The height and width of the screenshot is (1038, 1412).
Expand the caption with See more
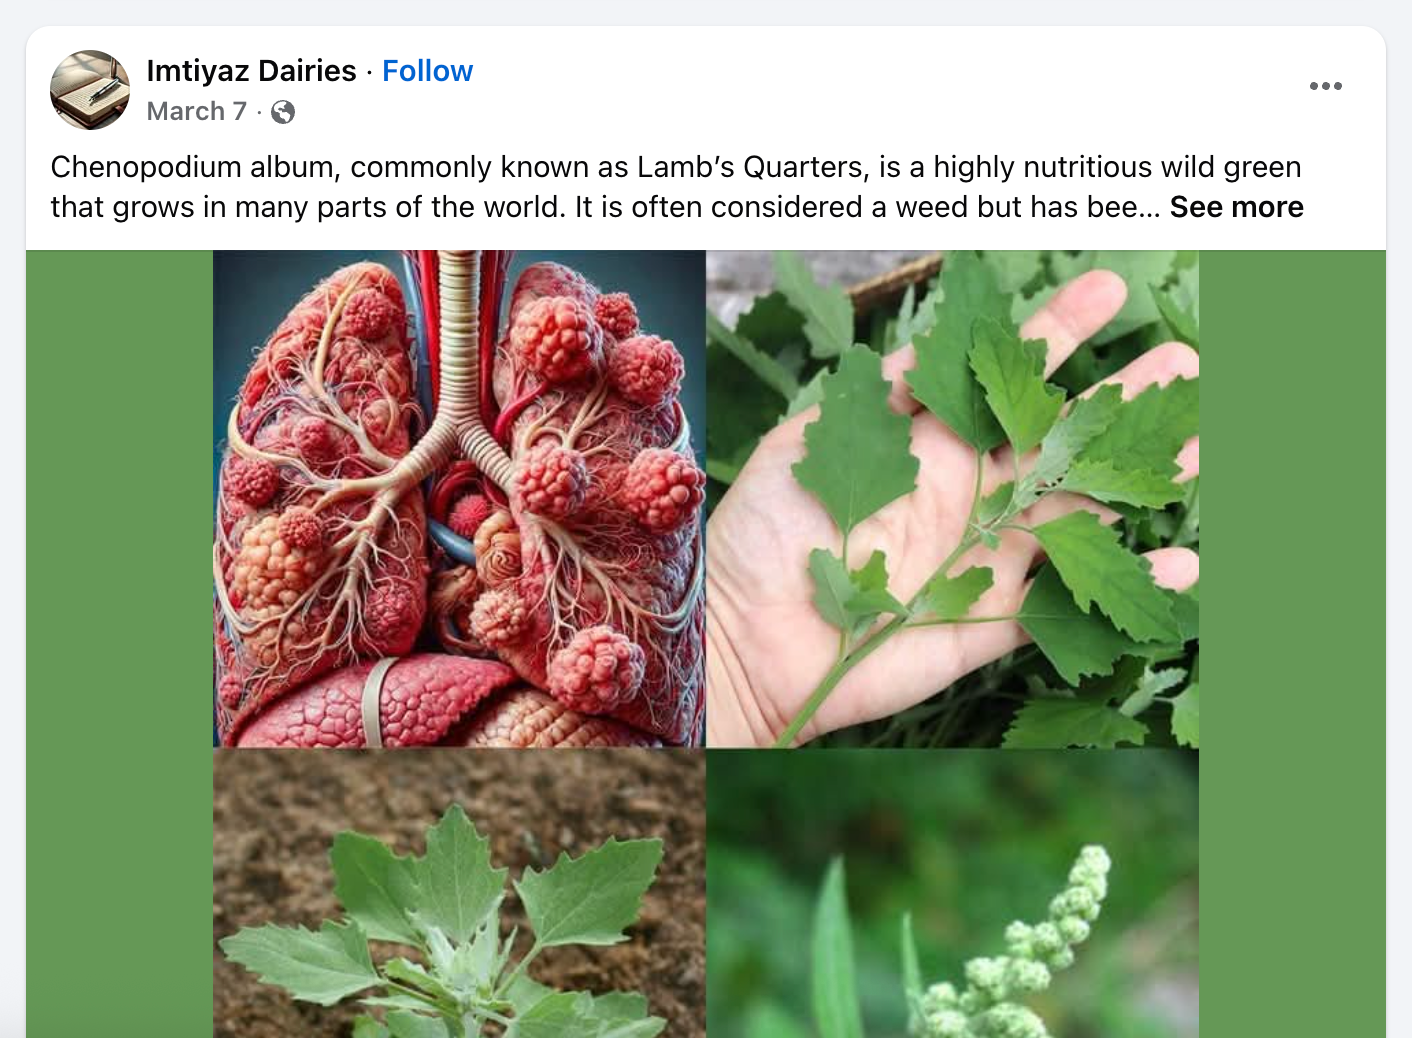tap(1237, 207)
